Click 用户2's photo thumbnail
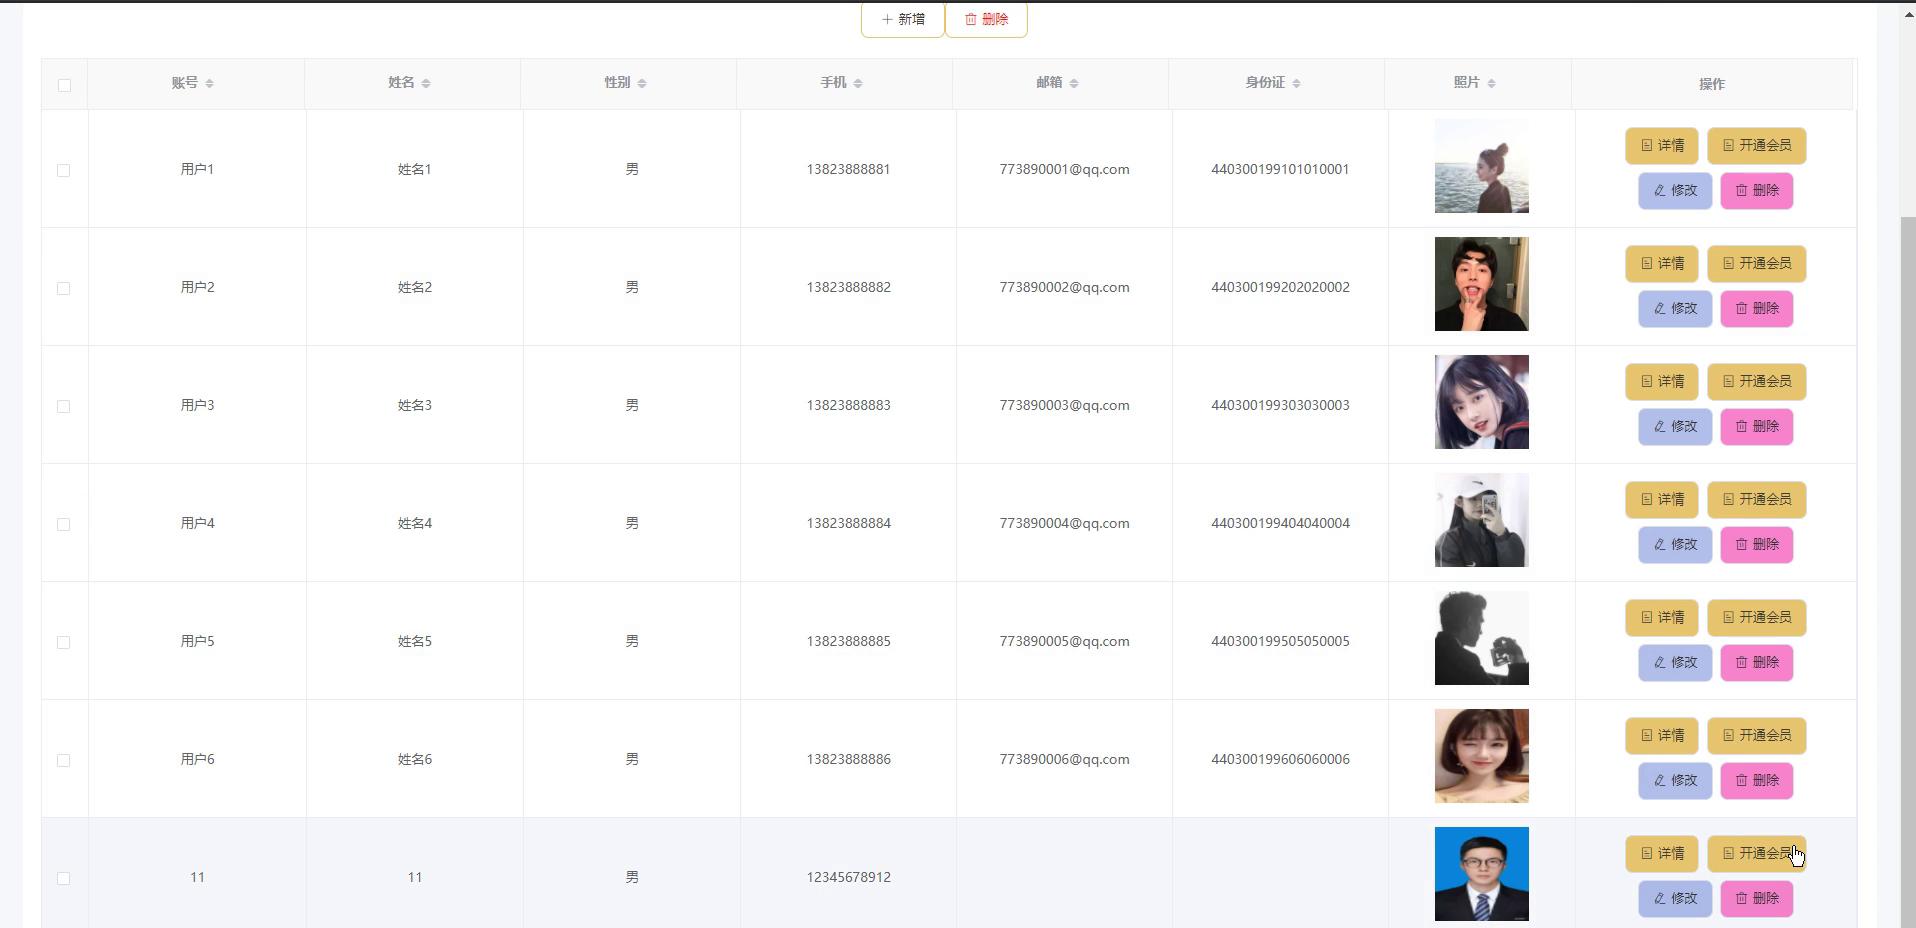Viewport: 1916px width, 928px height. 1481,284
